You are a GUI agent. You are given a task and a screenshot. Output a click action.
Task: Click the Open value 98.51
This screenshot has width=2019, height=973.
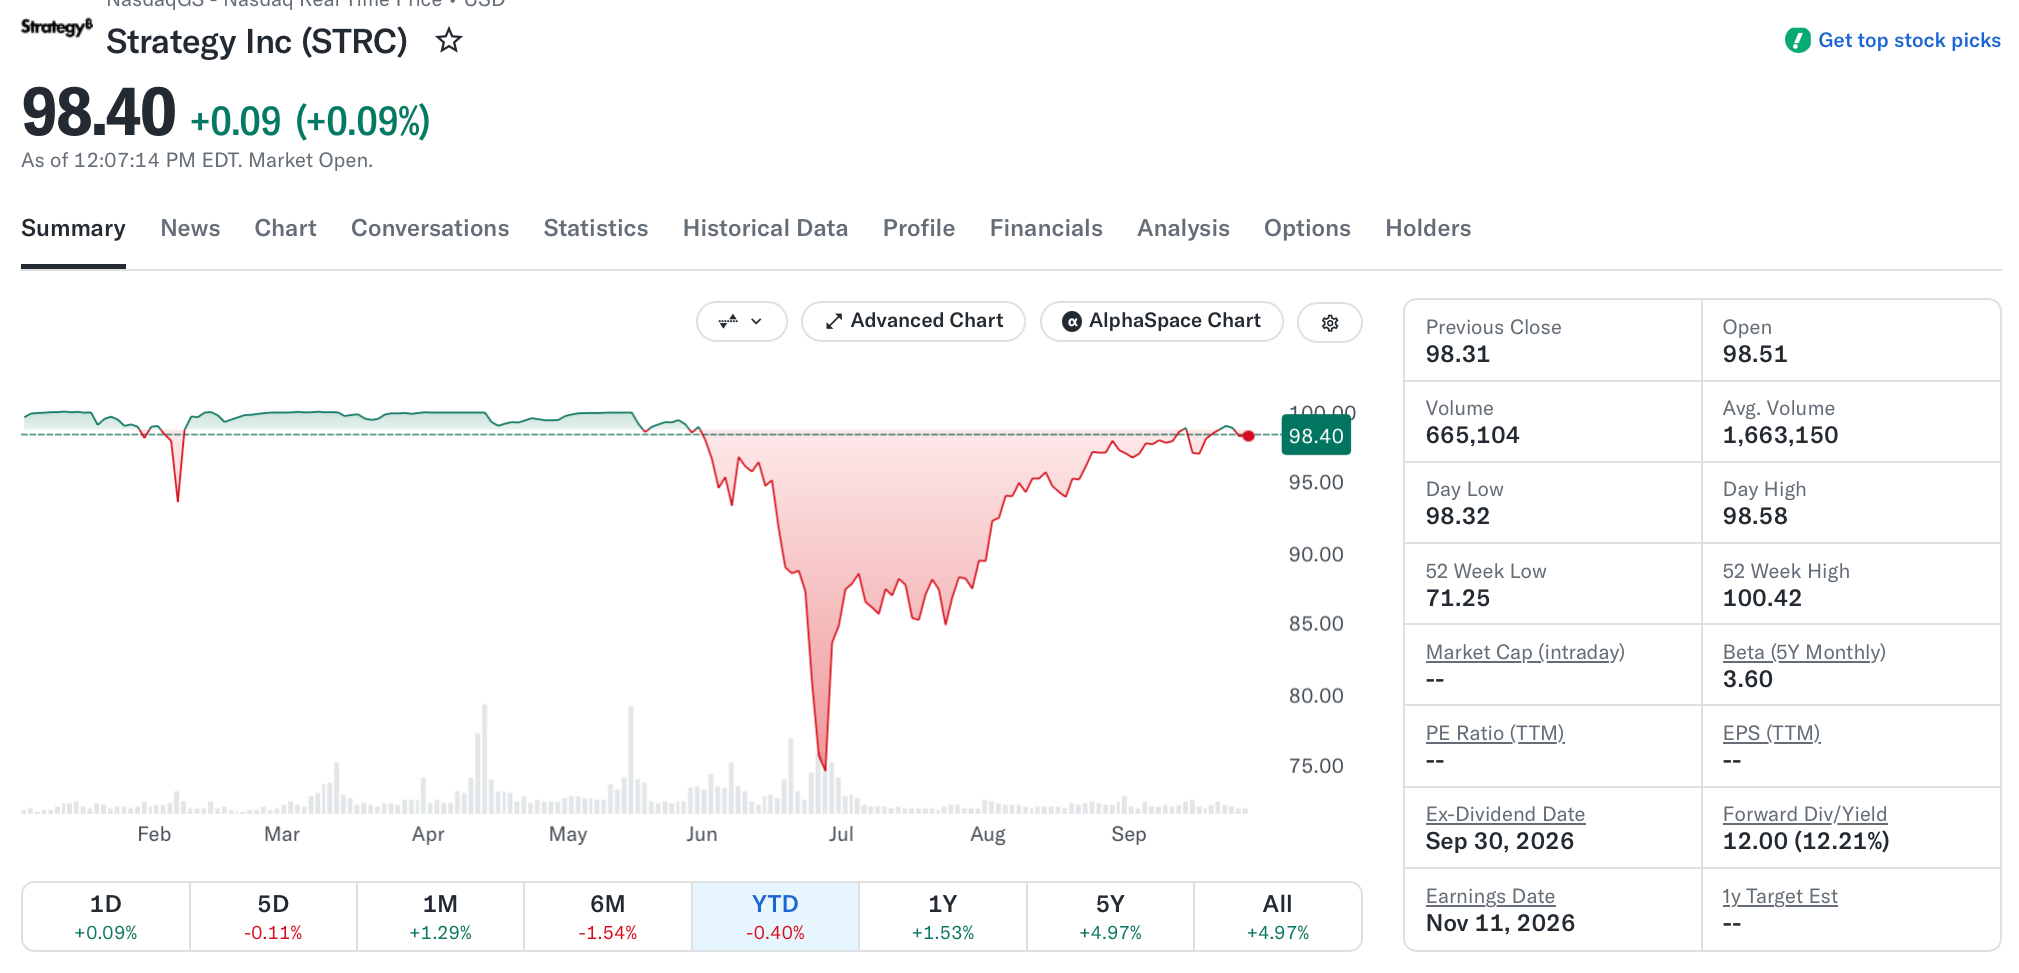[x=1755, y=354]
